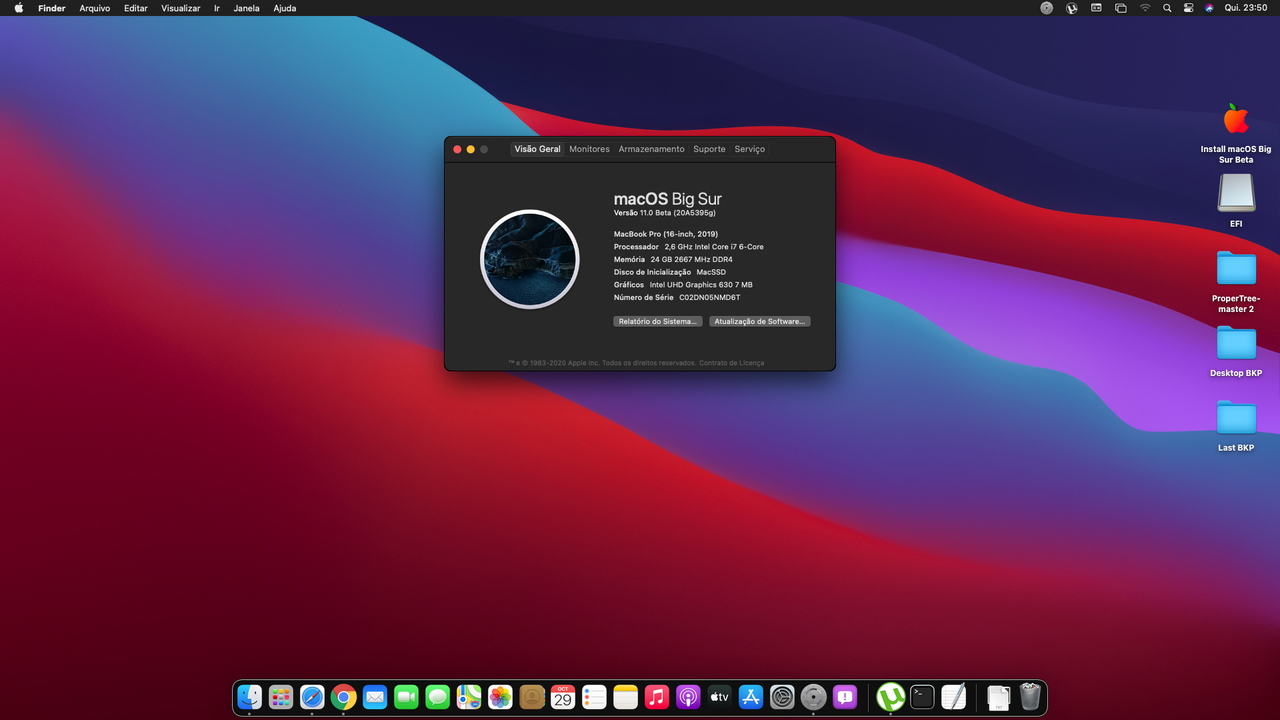Image resolution: width=1280 pixels, height=720 pixels.
Task: Minimize the About This Mac window
Action: tap(471, 149)
